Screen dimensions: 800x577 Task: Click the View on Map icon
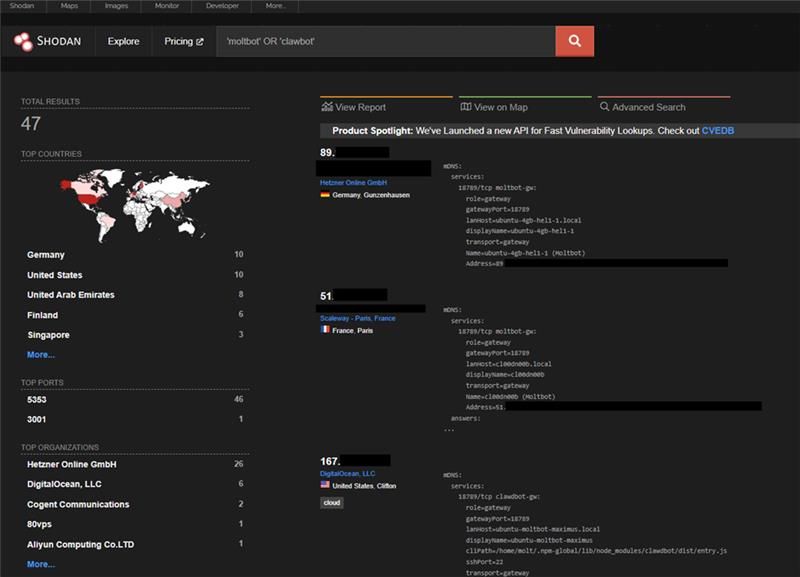click(x=465, y=107)
